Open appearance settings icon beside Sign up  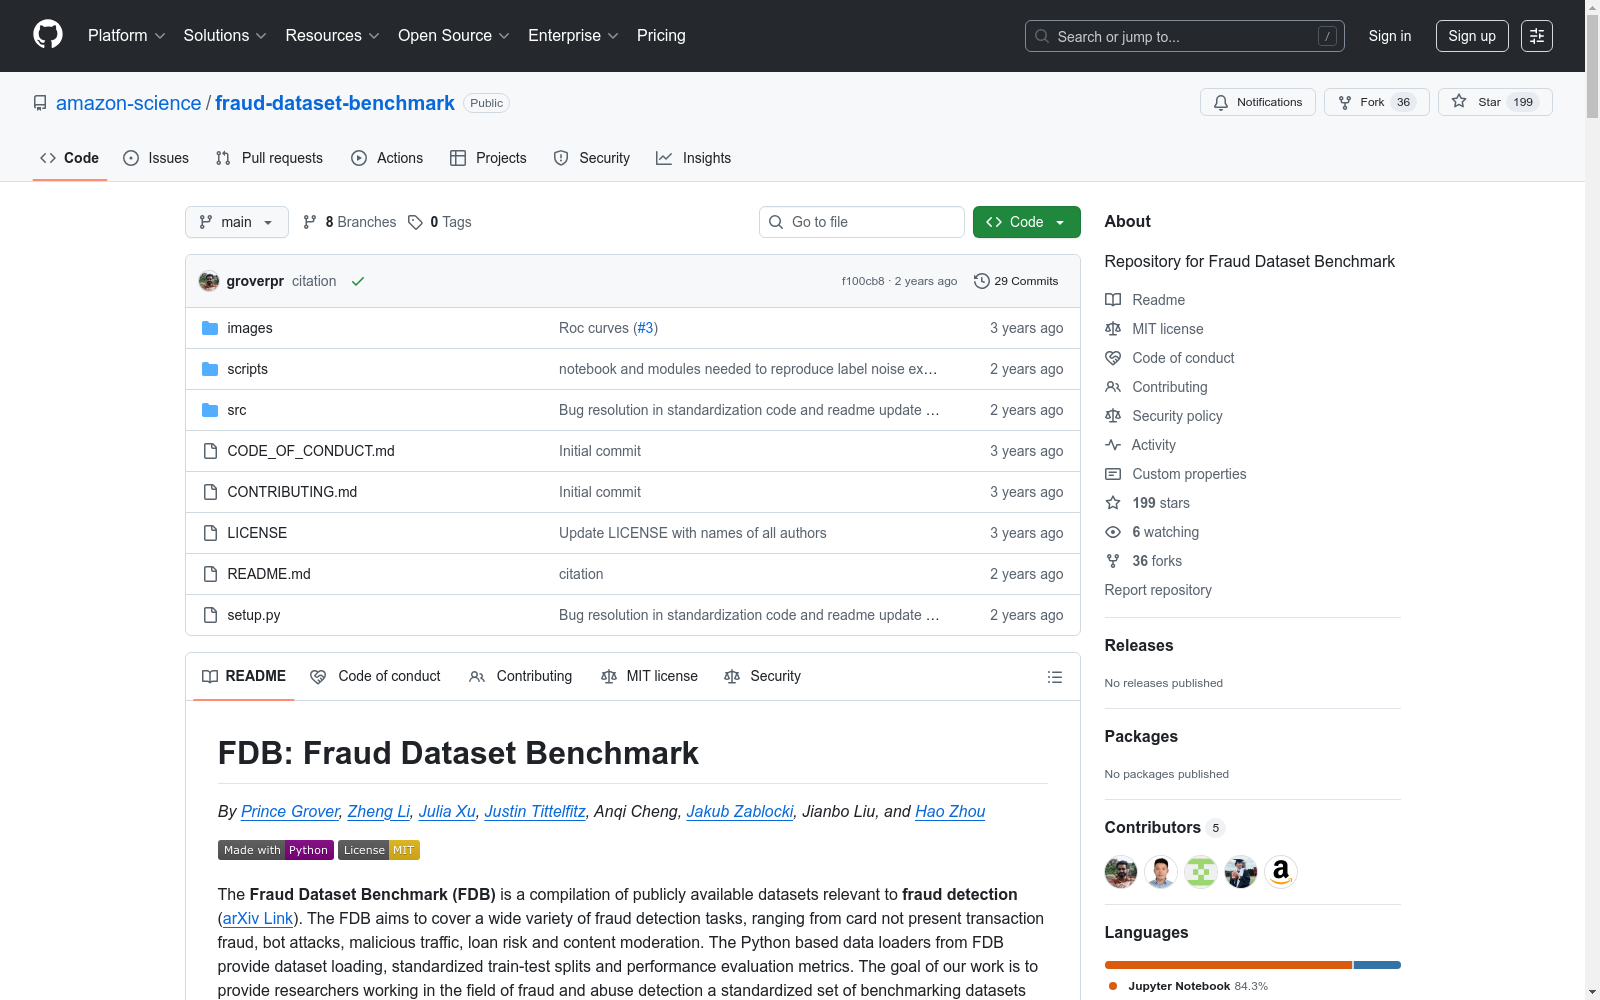[1537, 36]
